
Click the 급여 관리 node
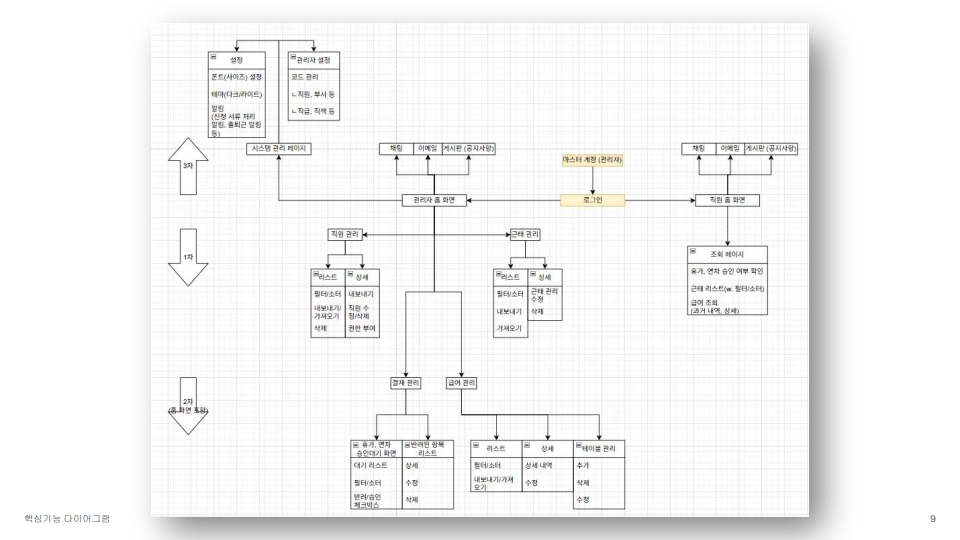pyautogui.click(x=461, y=383)
